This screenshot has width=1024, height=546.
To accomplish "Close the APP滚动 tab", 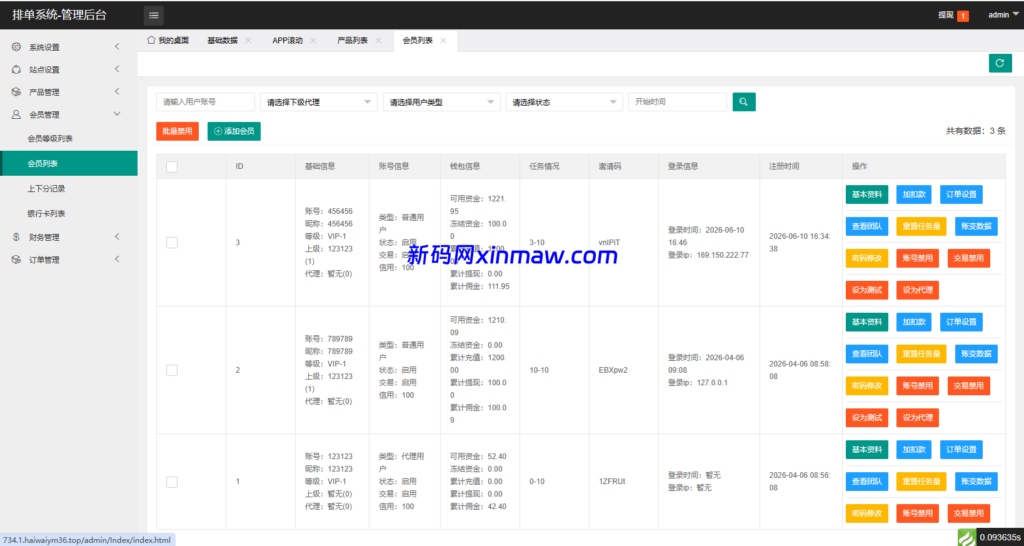I will tap(313, 40).
